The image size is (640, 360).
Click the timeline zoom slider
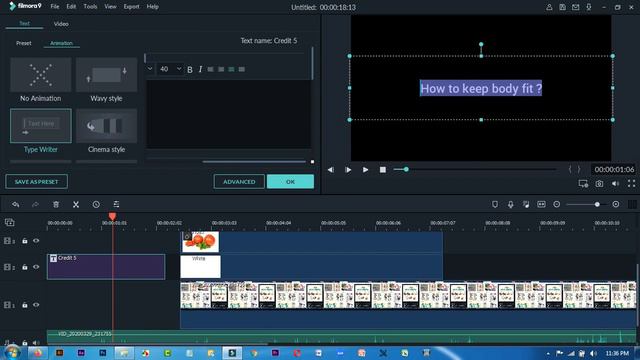click(x=586, y=204)
